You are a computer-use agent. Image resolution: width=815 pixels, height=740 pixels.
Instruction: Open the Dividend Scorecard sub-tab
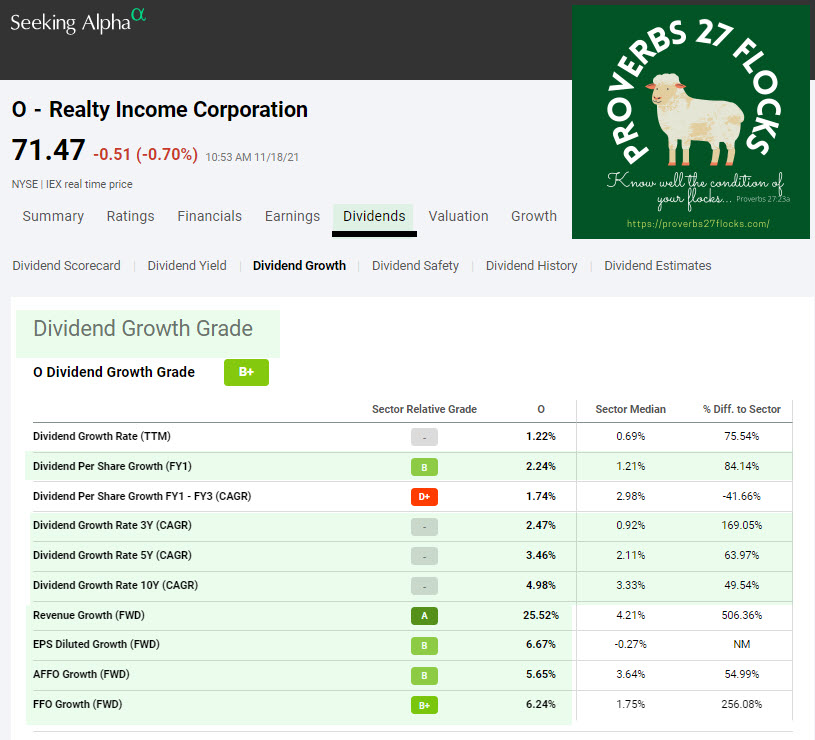66,266
